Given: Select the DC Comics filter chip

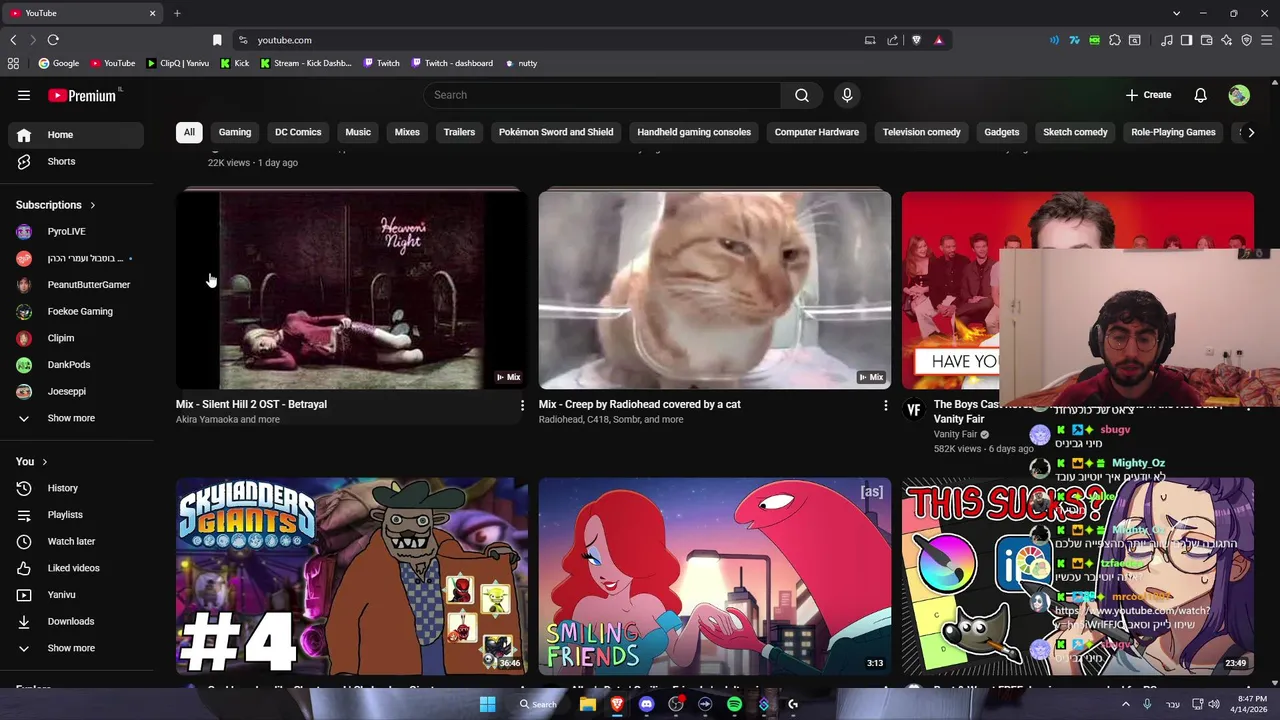Looking at the screenshot, I should (x=298, y=132).
